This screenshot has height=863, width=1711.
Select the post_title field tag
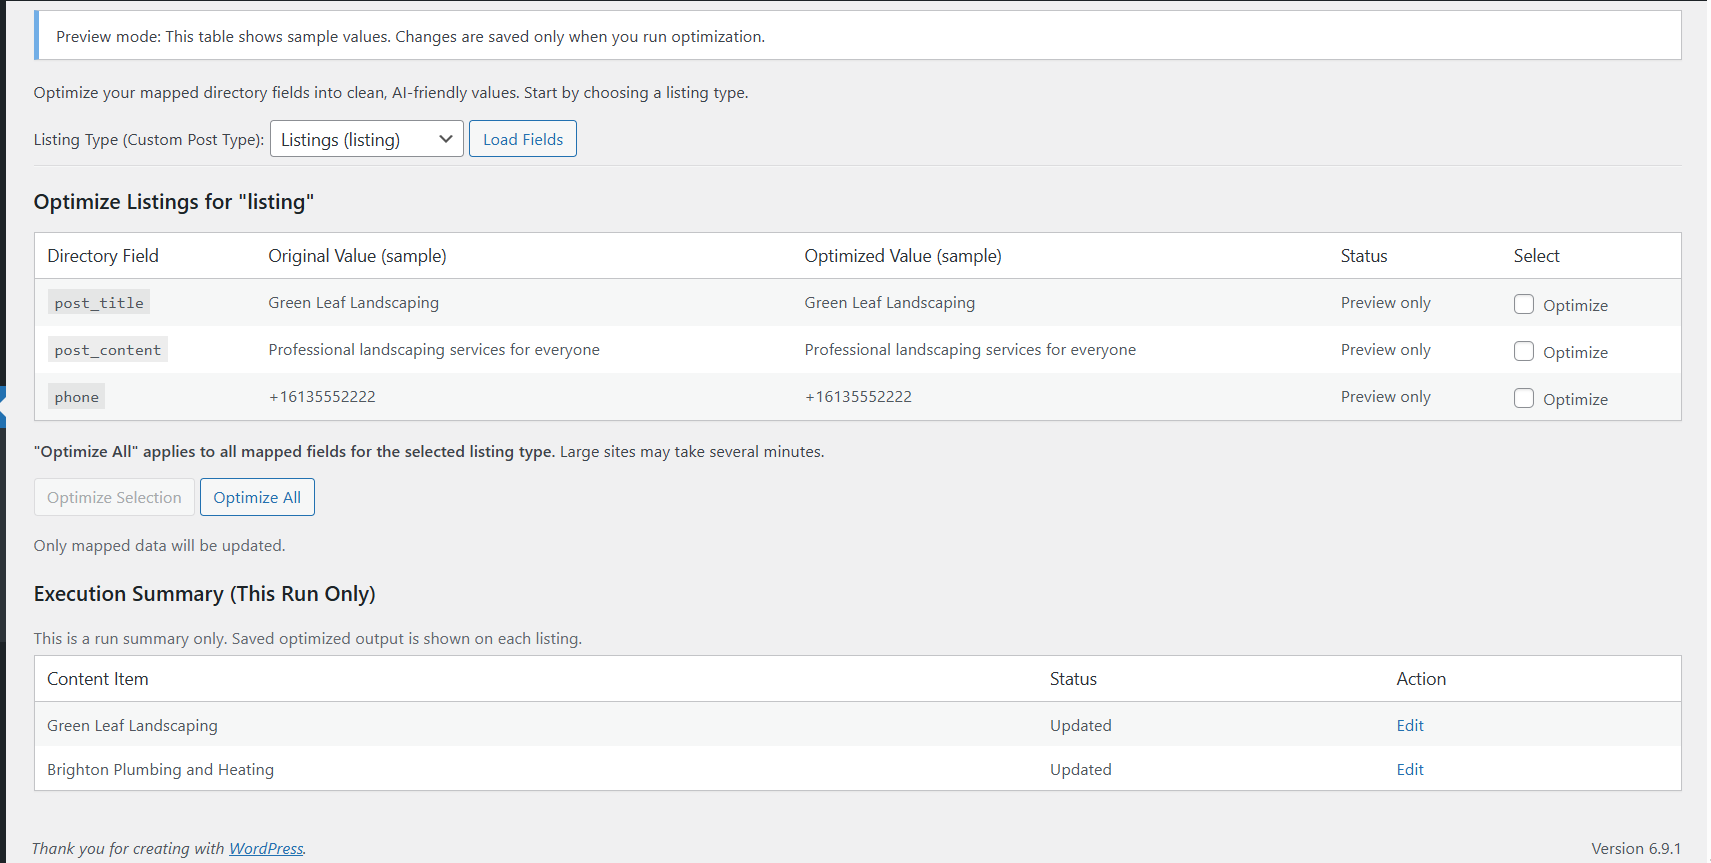(x=99, y=302)
